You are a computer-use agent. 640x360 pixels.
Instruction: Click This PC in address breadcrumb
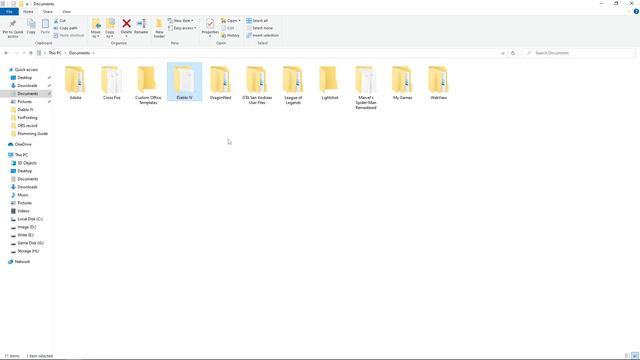[x=55, y=53]
